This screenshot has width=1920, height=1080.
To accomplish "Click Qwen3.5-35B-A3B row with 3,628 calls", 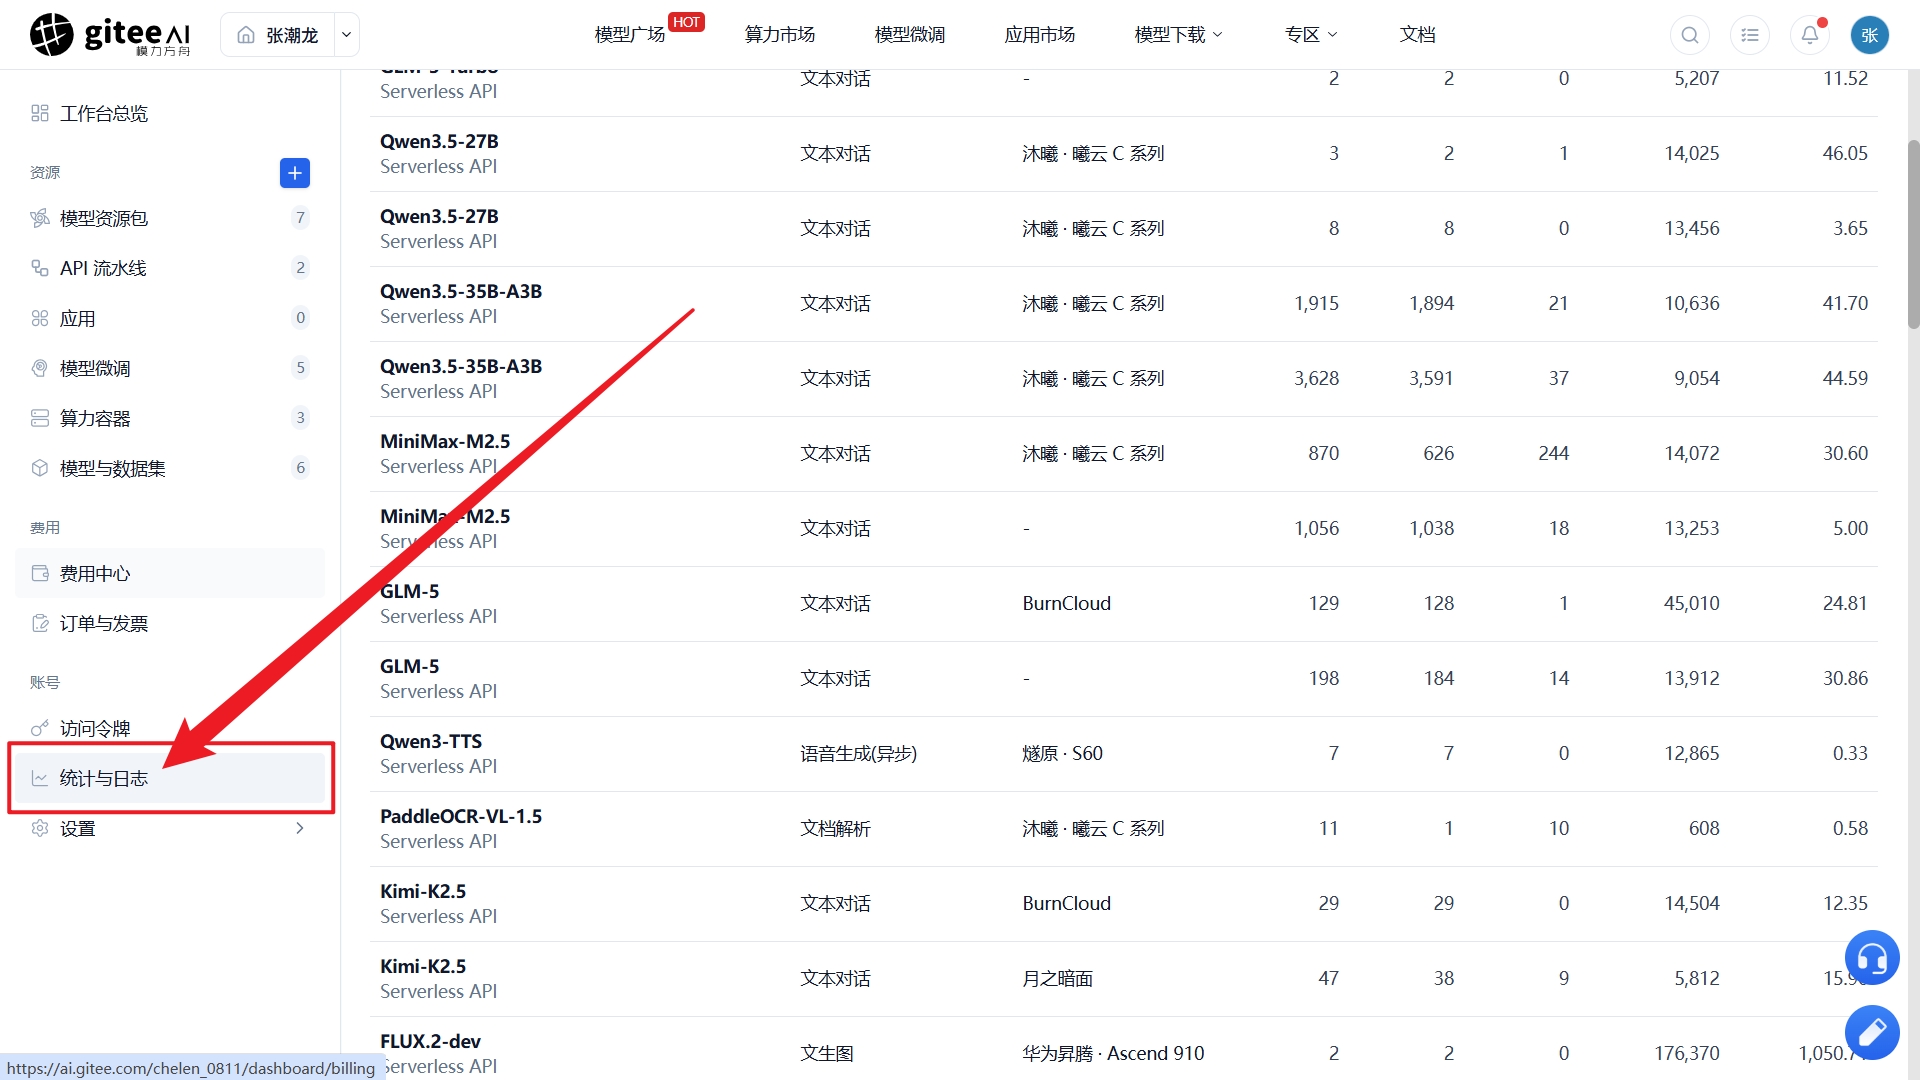I will [1123, 379].
